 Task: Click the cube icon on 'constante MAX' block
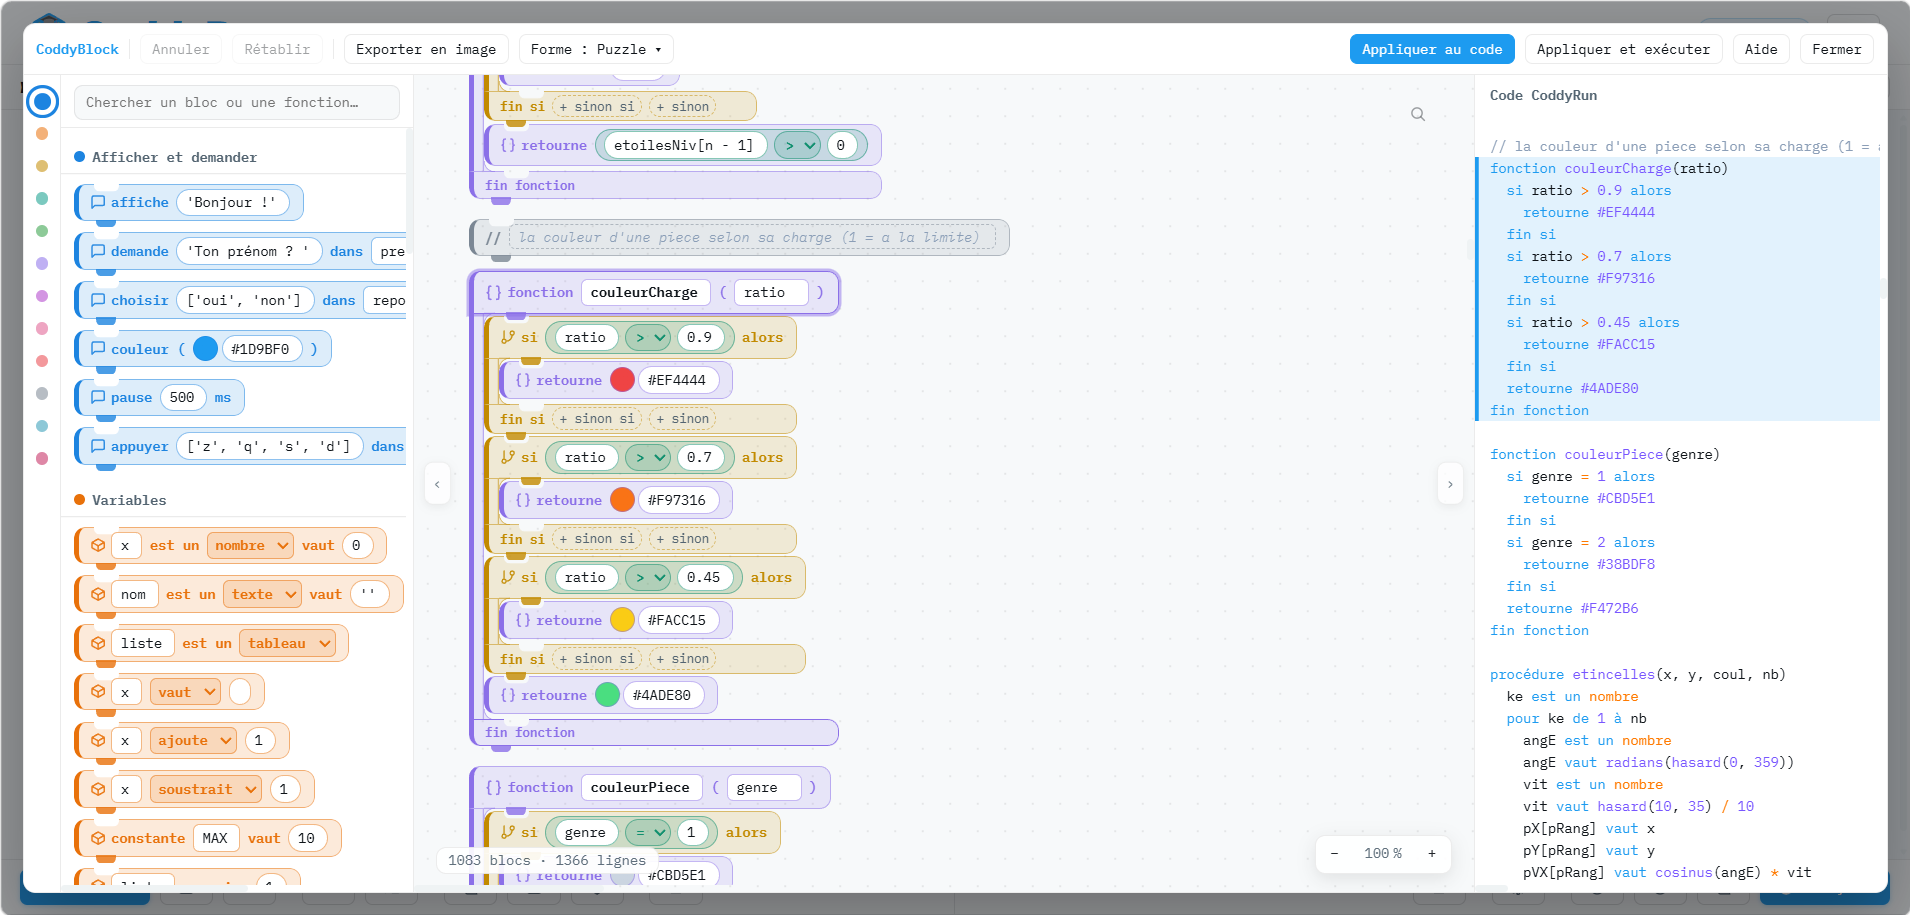(x=98, y=838)
